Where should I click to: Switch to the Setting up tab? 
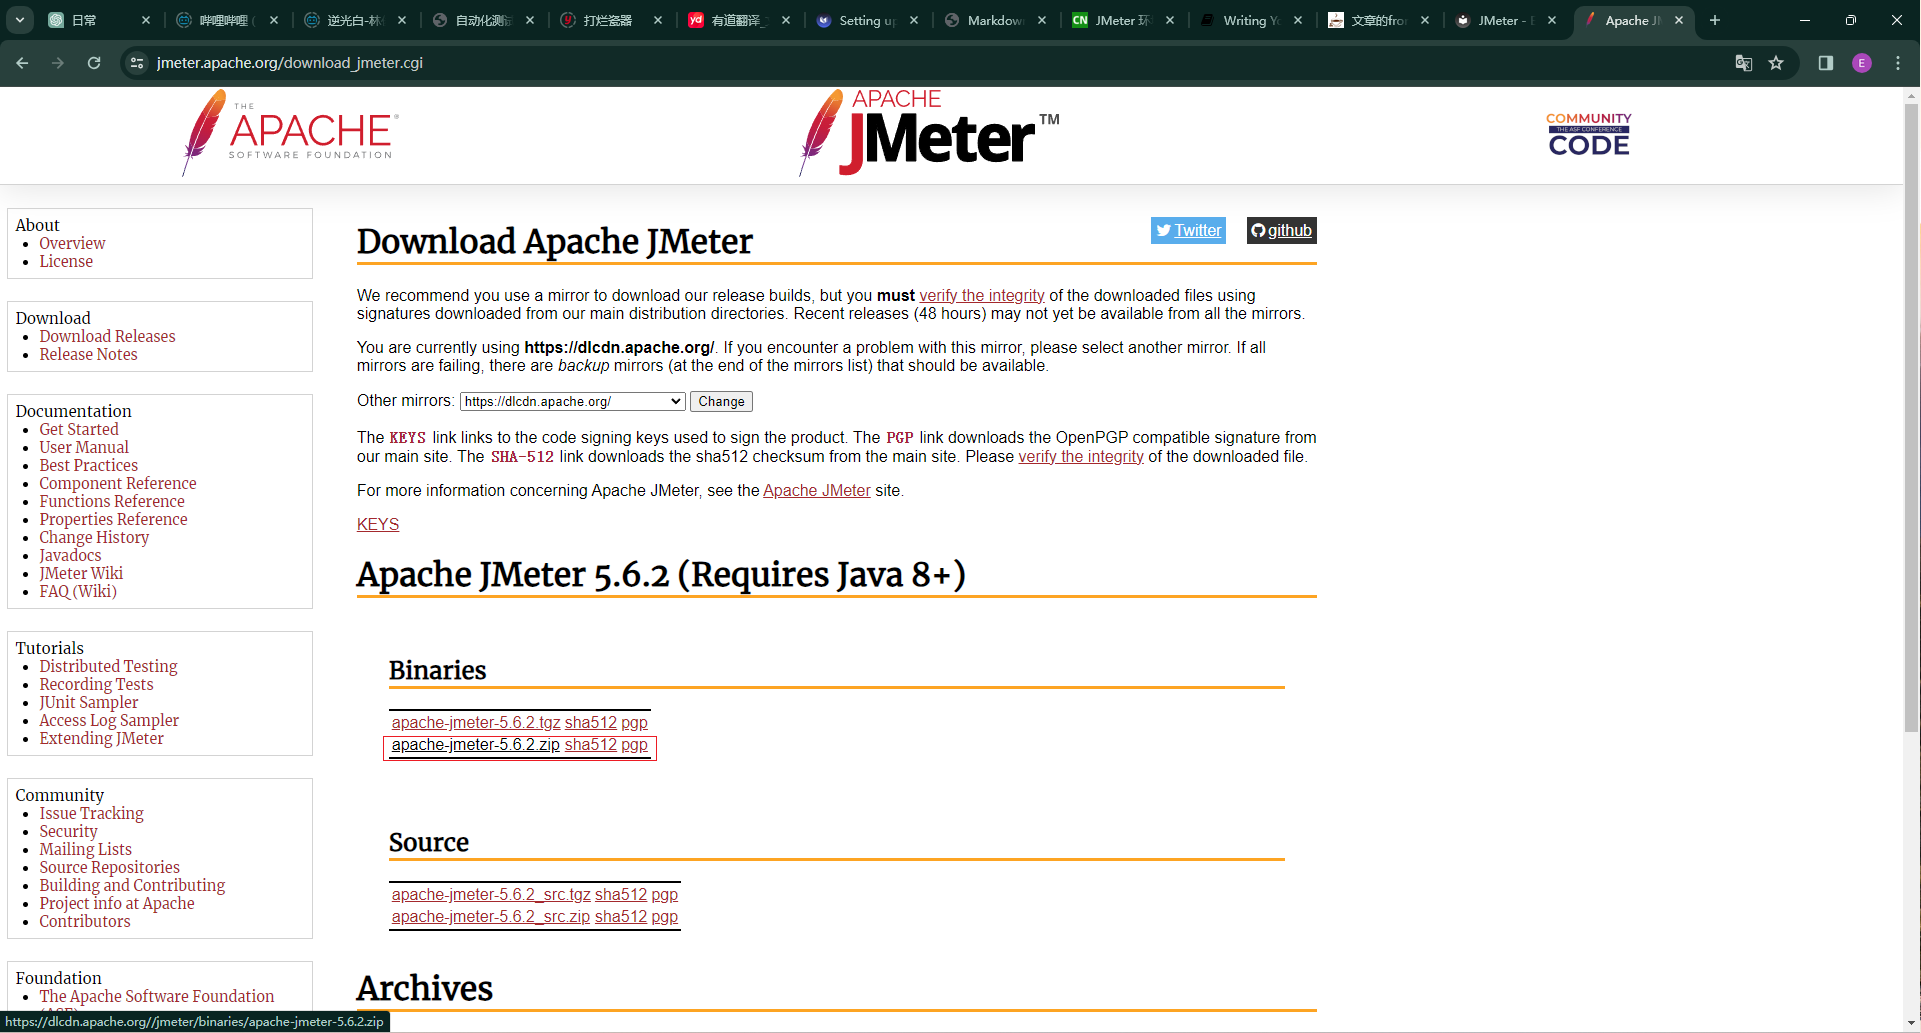click(866, 20)
